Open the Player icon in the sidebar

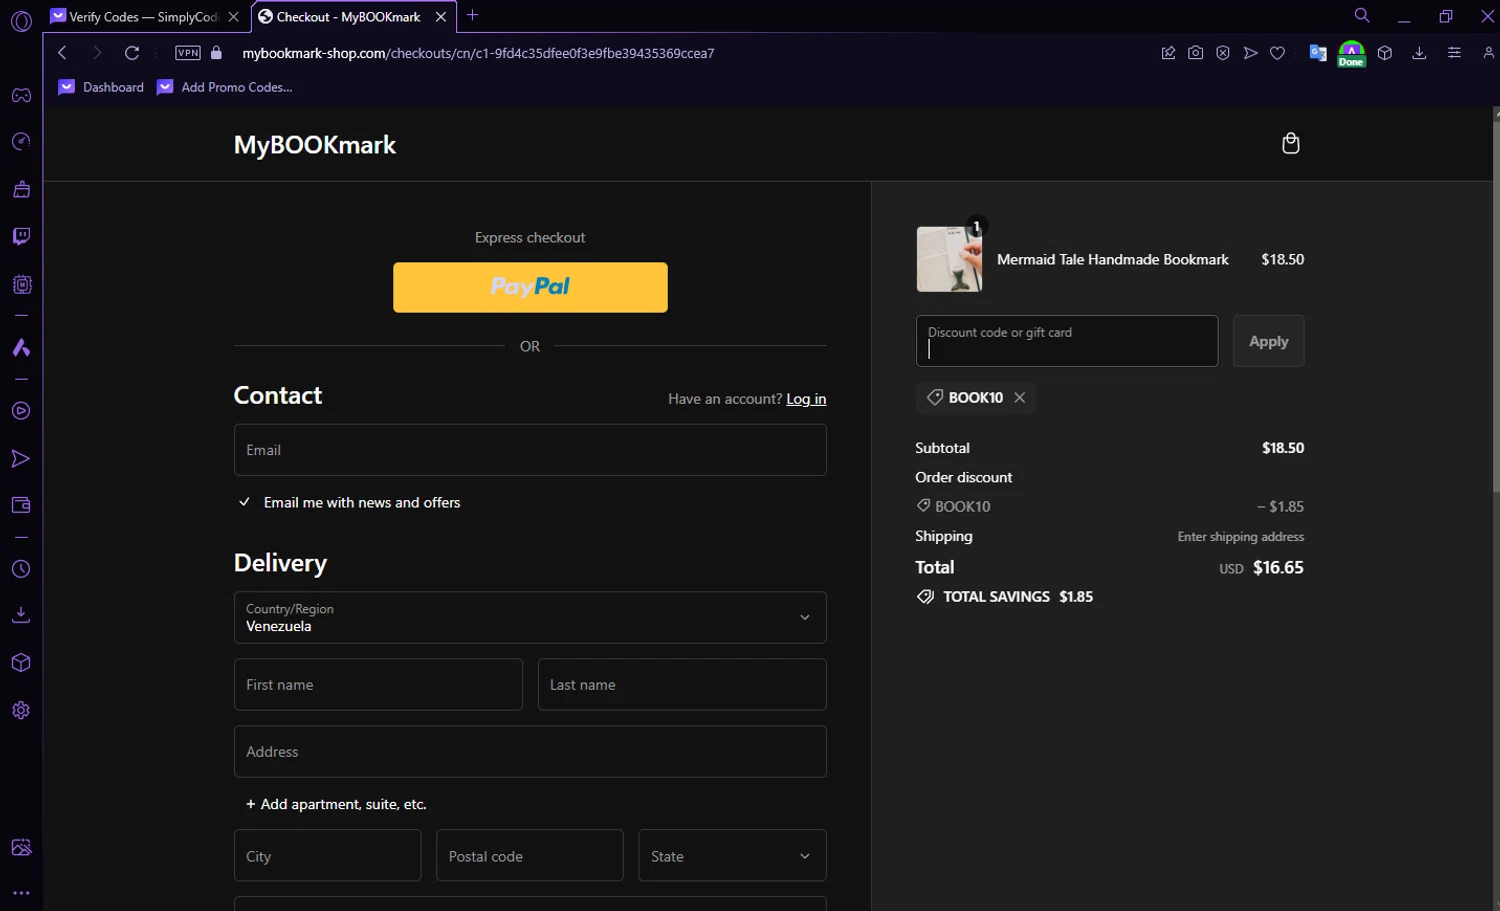[21, 411]
